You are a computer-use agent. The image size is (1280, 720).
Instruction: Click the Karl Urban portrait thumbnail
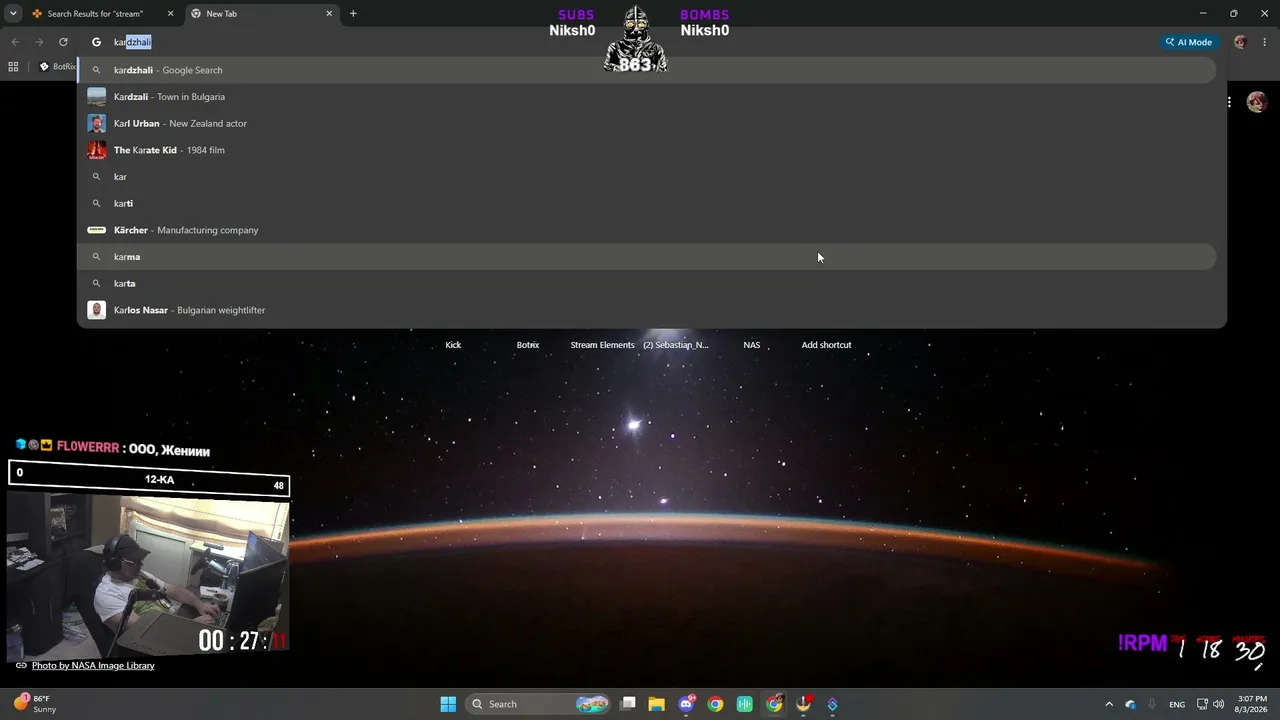pos(96,123)
